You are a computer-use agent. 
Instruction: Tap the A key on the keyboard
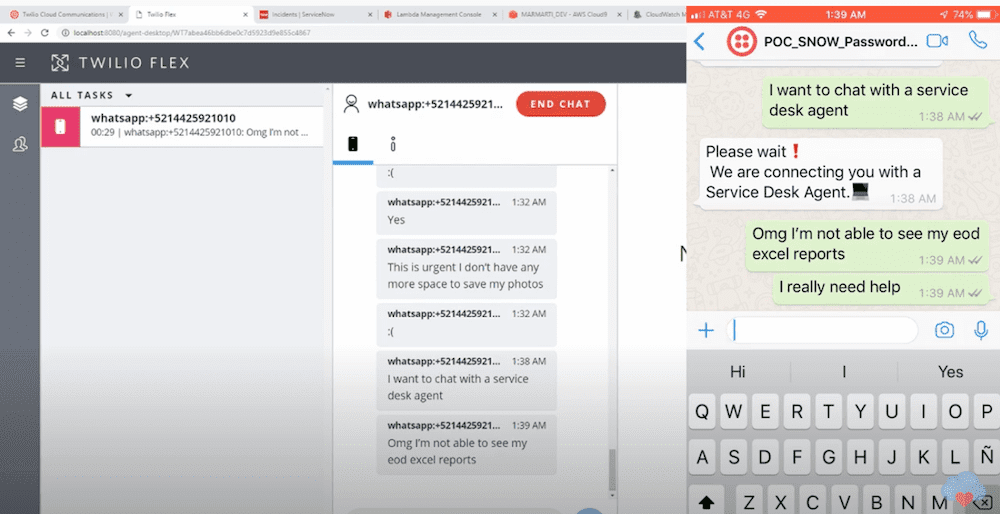(702, 457)
